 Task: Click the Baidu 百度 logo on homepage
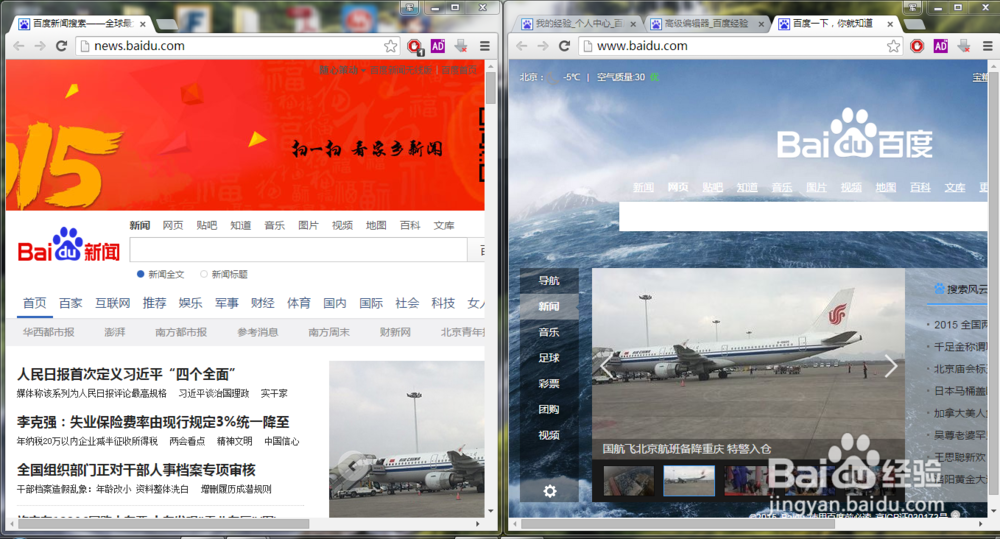coord(854,134)
